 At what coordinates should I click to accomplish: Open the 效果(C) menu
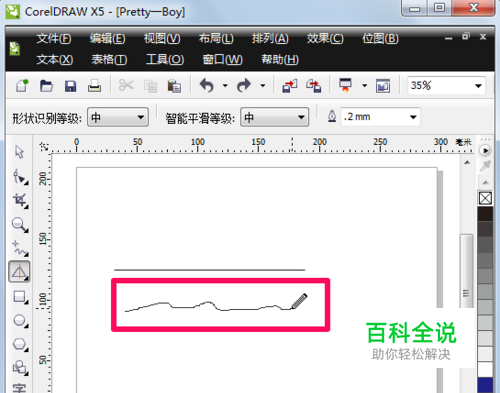325,39
